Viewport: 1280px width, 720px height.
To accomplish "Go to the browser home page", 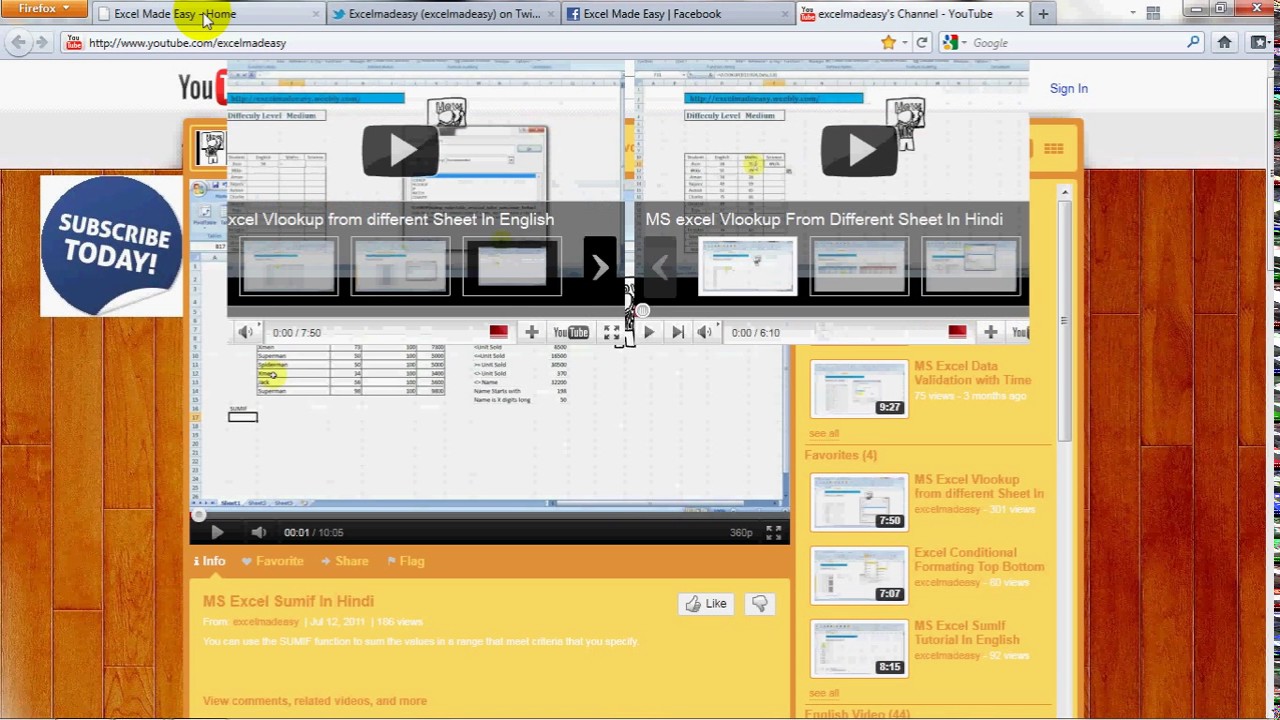I will click(x=1224, y=43).
